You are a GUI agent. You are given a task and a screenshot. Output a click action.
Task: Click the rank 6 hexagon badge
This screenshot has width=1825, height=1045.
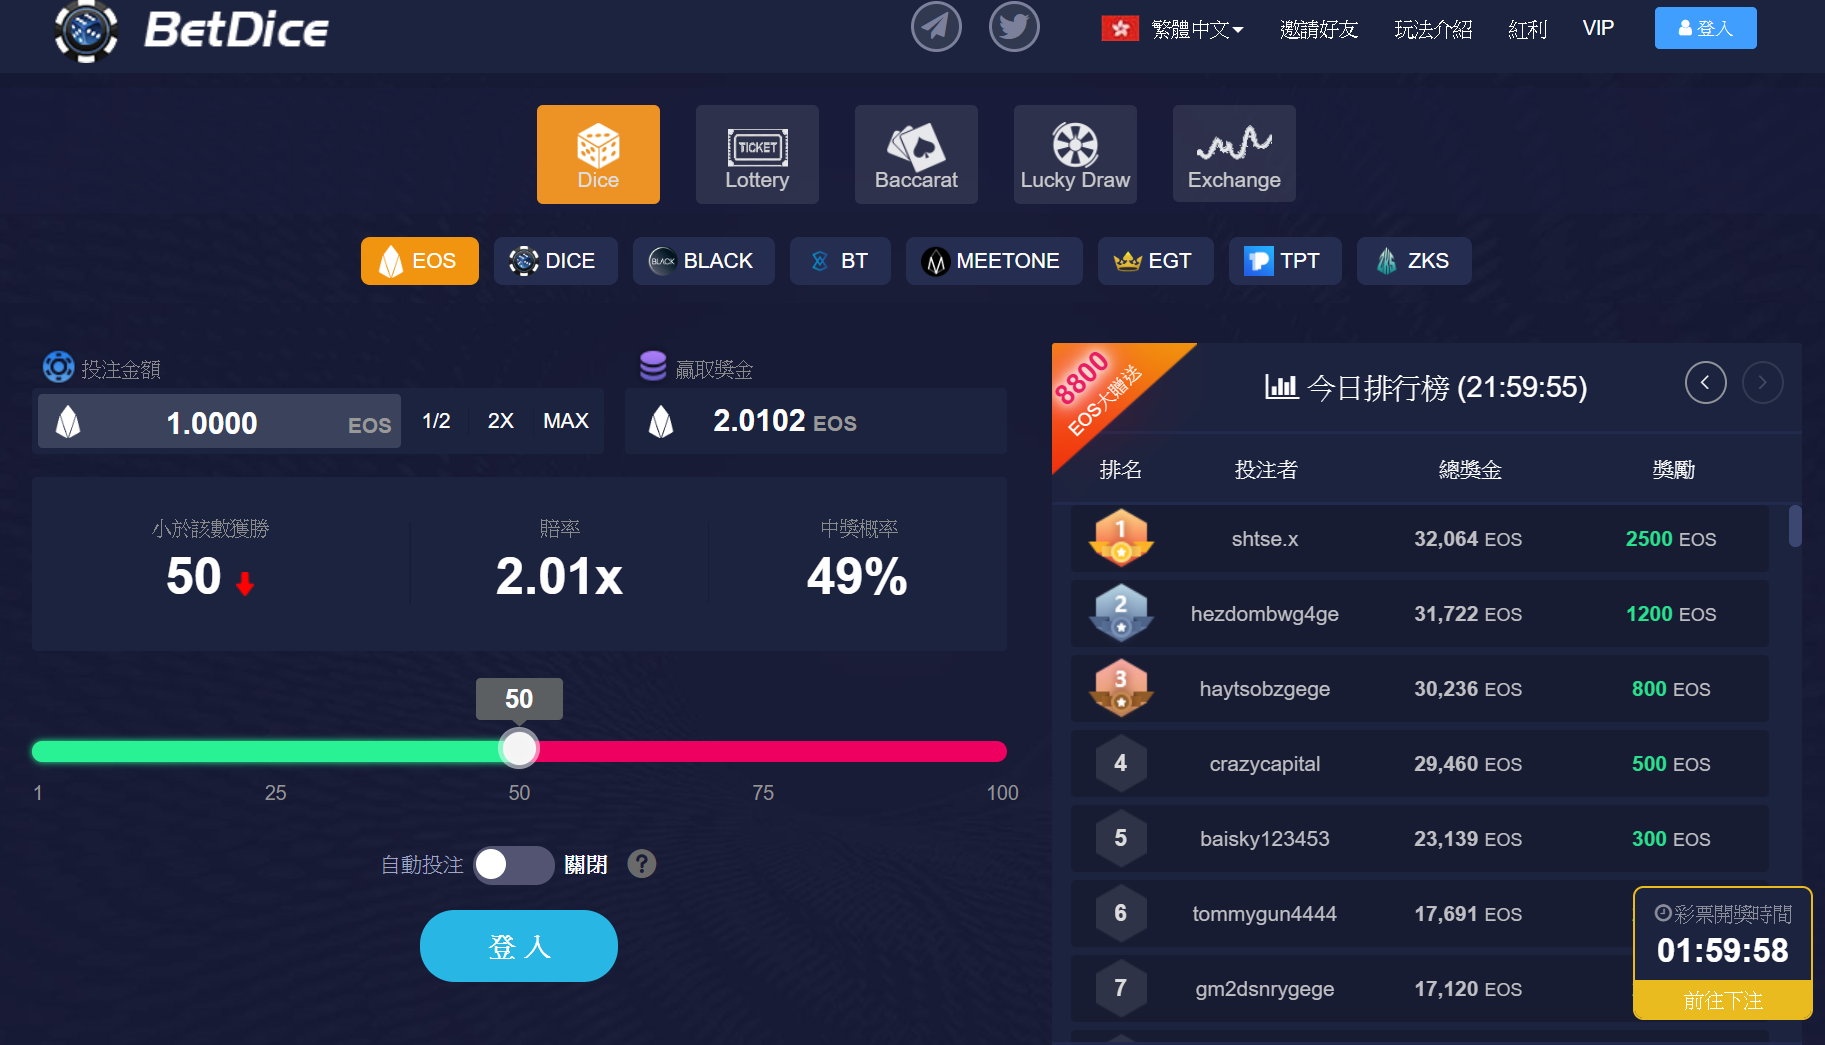click(1121, 914)
